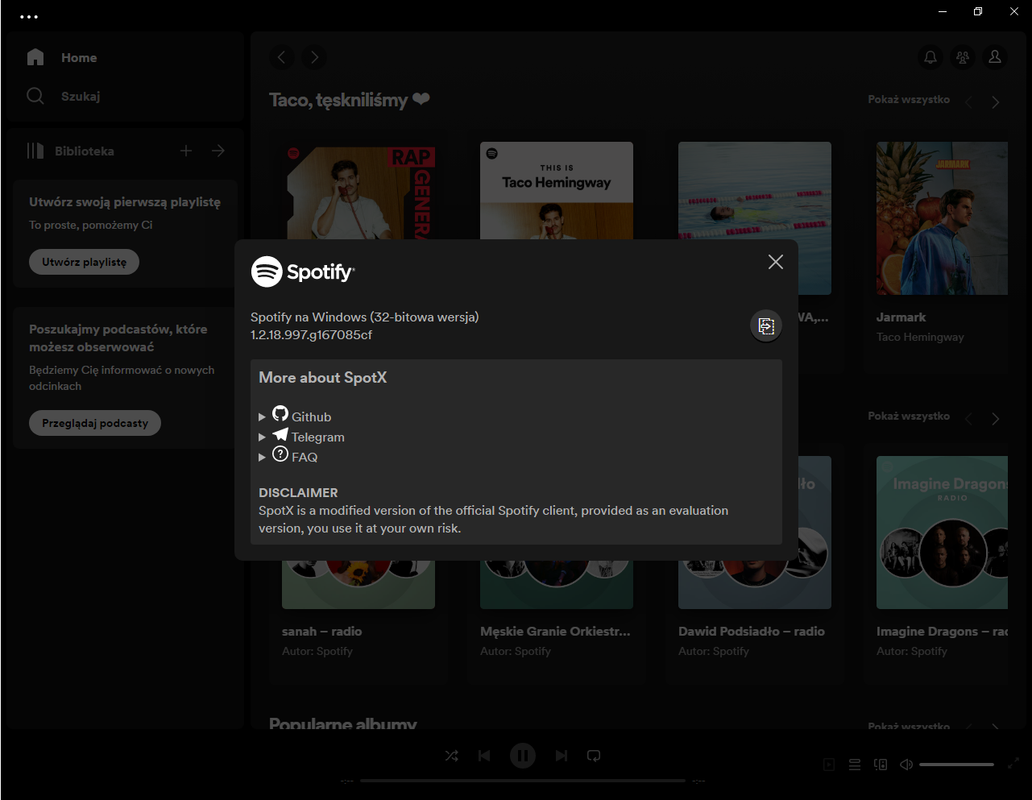Expand the library with the arrow icon

click(218, 151)
